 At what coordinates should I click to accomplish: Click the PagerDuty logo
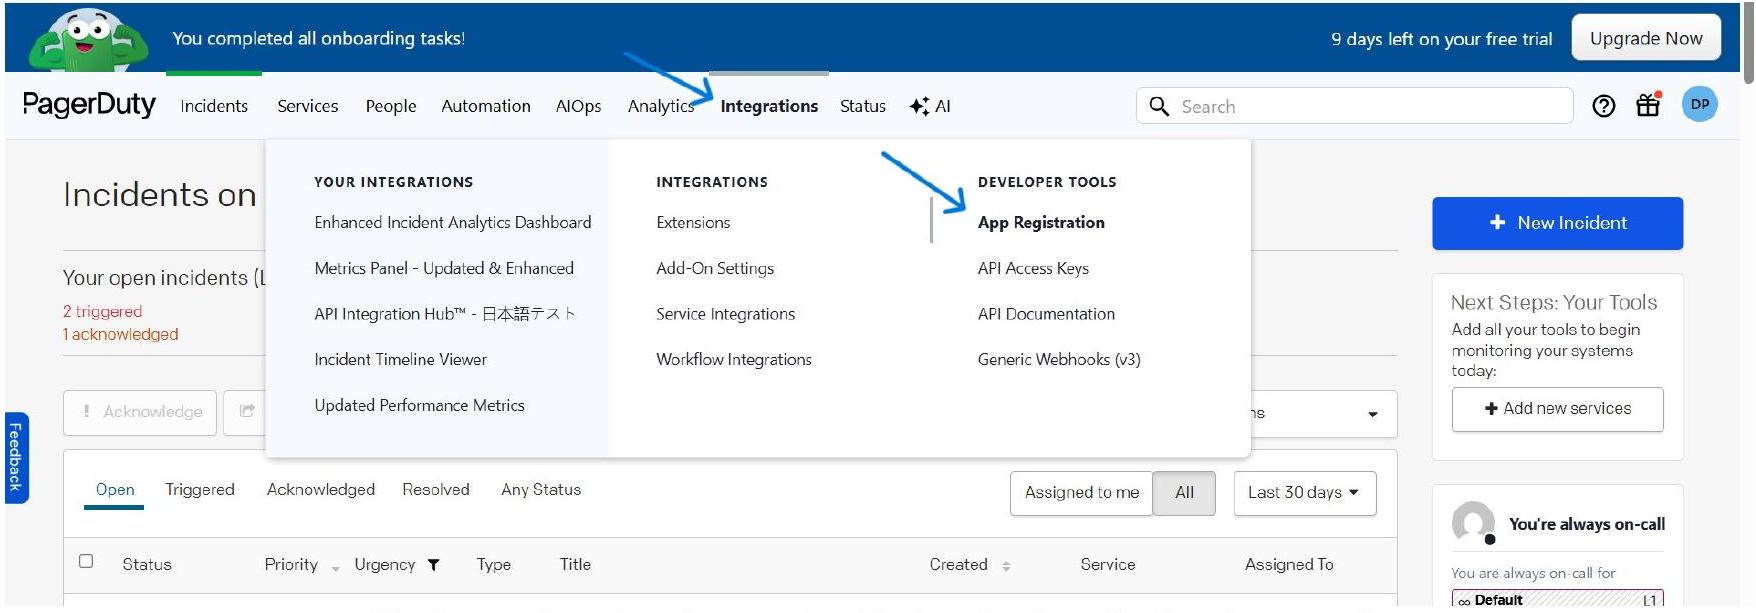click(x=89, y=105)
